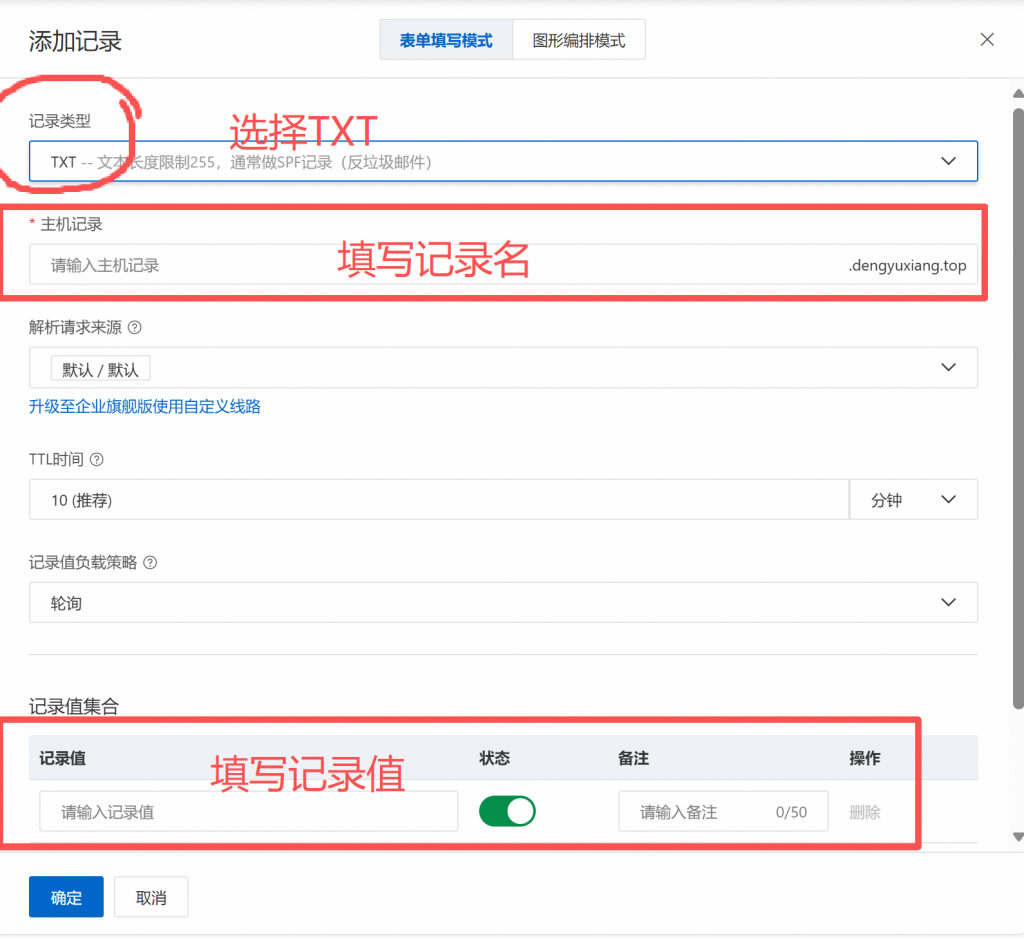Image resolution: width=1024 pixels, height=938 pixels.
Task: Click help icon next to TTL时间
Action: click(97, 460)
